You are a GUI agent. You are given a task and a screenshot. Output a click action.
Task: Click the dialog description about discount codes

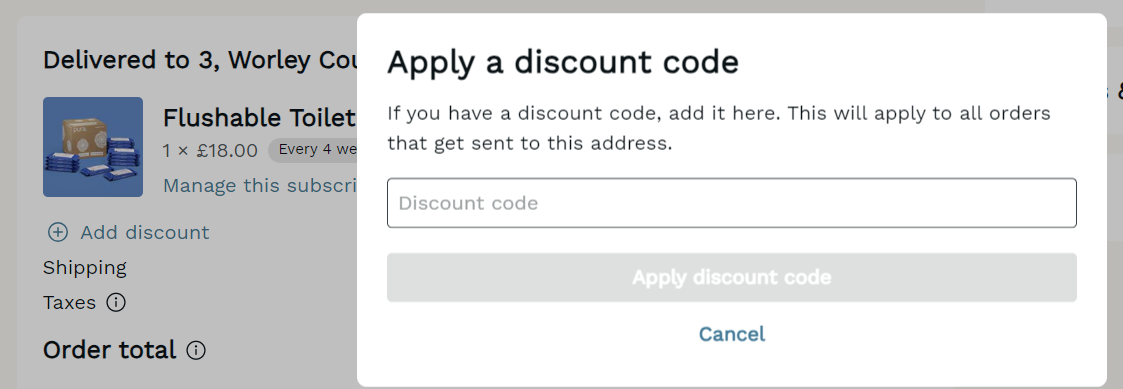point(719,128)
